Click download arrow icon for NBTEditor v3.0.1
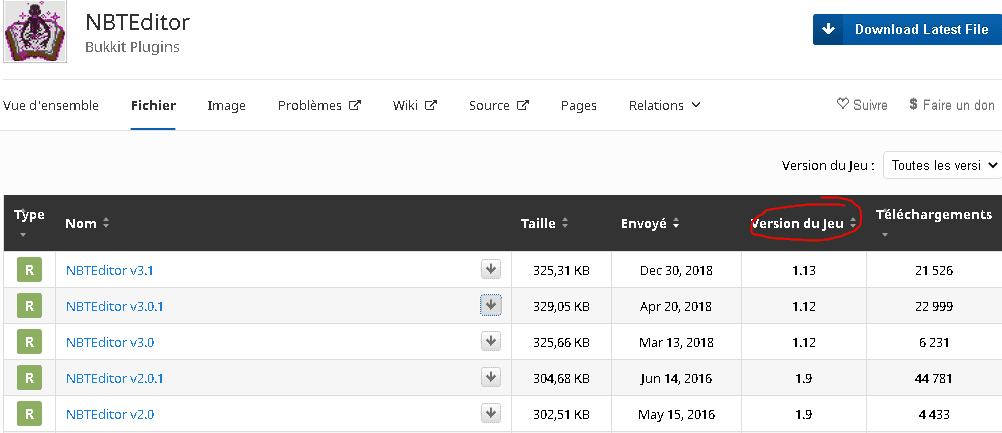The image size is (1002, 433). 490,305
